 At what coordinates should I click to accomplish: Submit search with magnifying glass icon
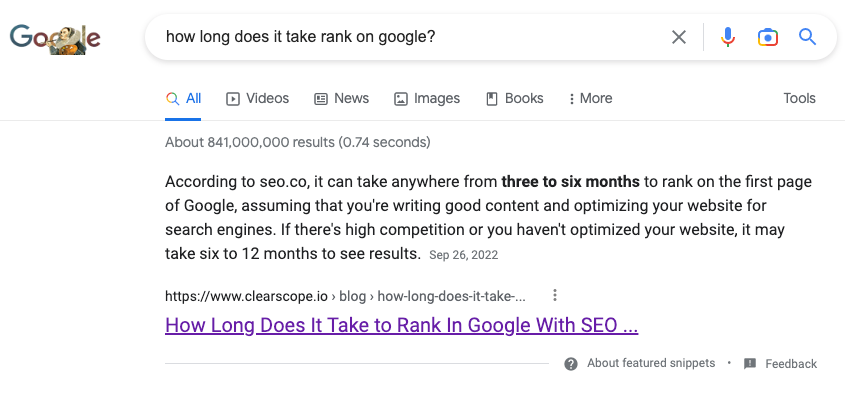tap(807, 37)
